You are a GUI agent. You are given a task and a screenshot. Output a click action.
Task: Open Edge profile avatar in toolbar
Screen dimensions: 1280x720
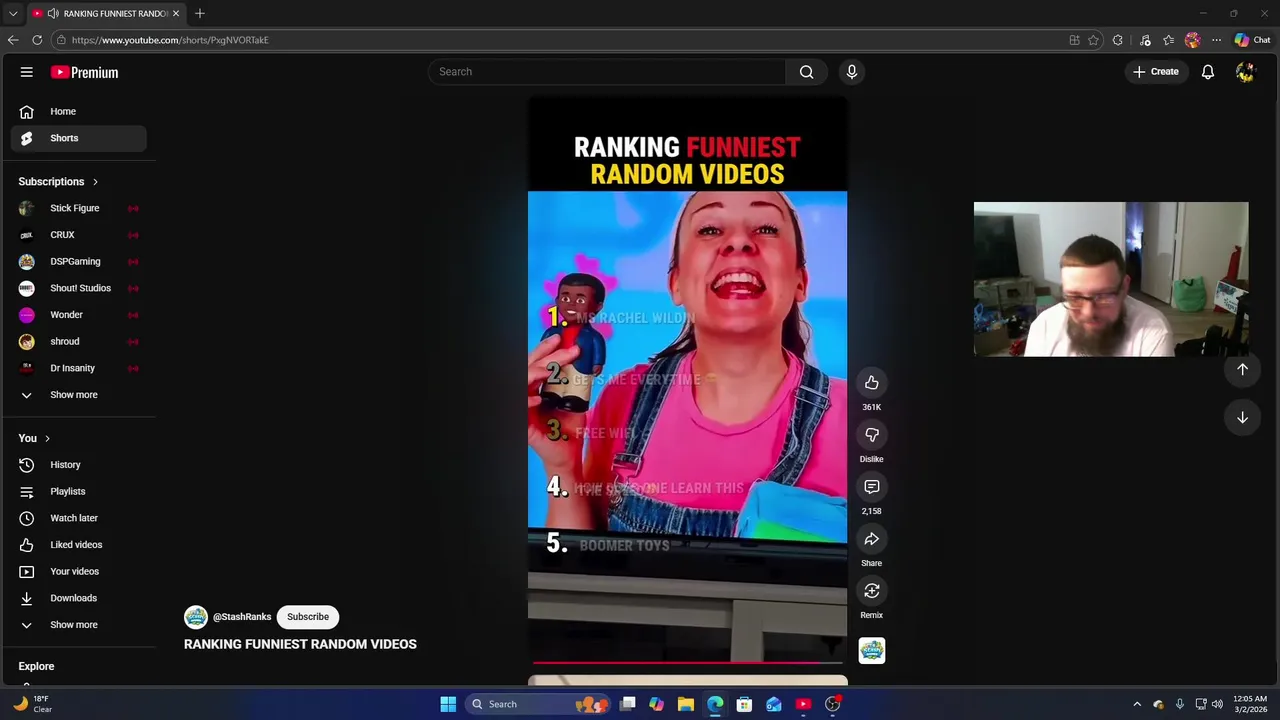coord(1192,40)
